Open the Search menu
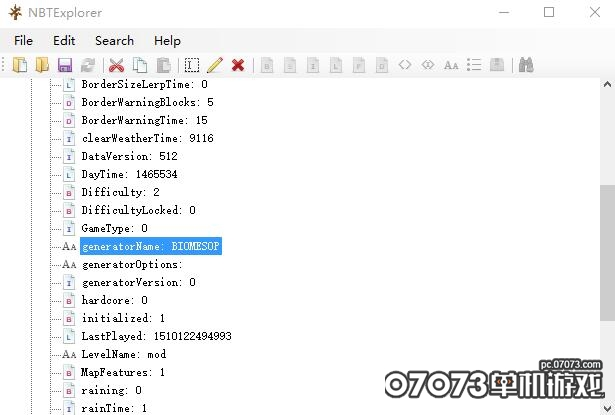This screenshot has width=615, height=415. [114, 40]
